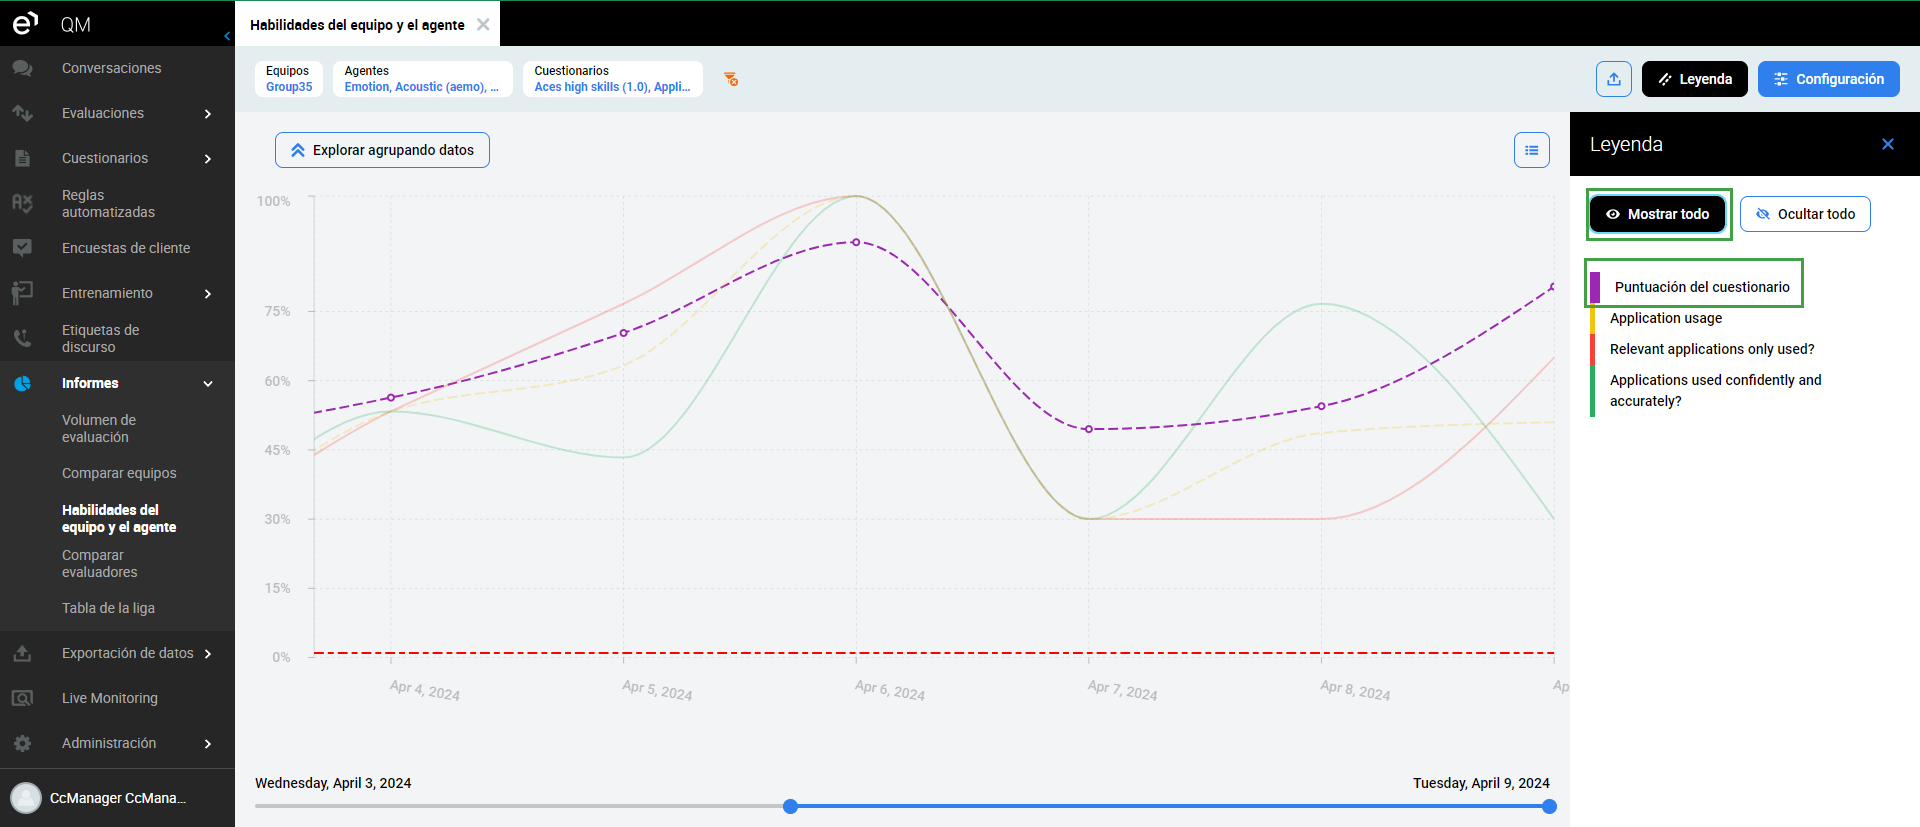Open the Agentes filter dropdown
The image size is (1920, 827).
click(x=422, y=79)
